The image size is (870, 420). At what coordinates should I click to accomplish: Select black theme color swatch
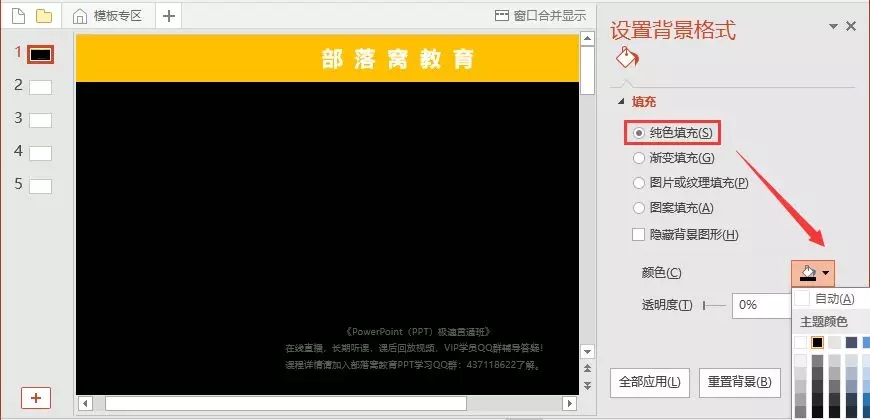click(817, 342)
